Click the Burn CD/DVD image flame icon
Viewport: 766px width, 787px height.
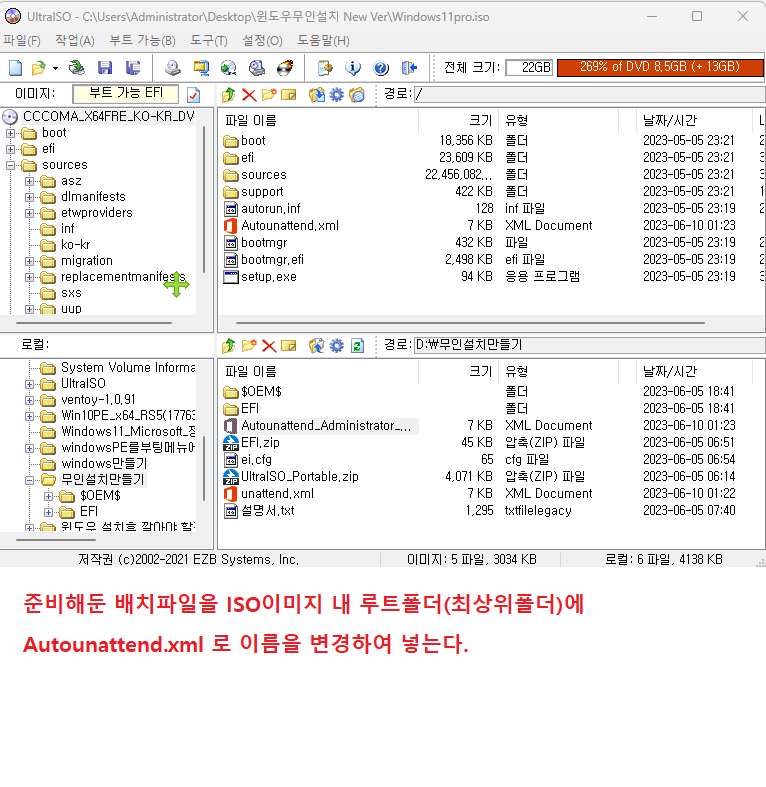coord(285,67)
